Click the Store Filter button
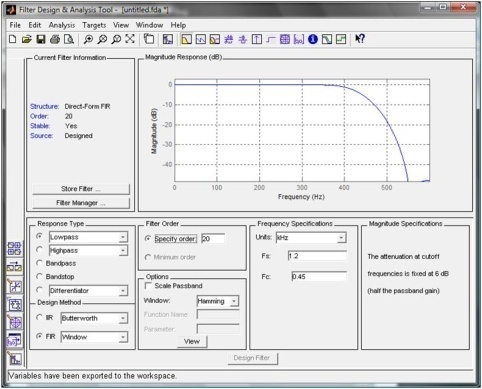The height and width of the screenshot is (389, 482). click(x=81, y=189)
